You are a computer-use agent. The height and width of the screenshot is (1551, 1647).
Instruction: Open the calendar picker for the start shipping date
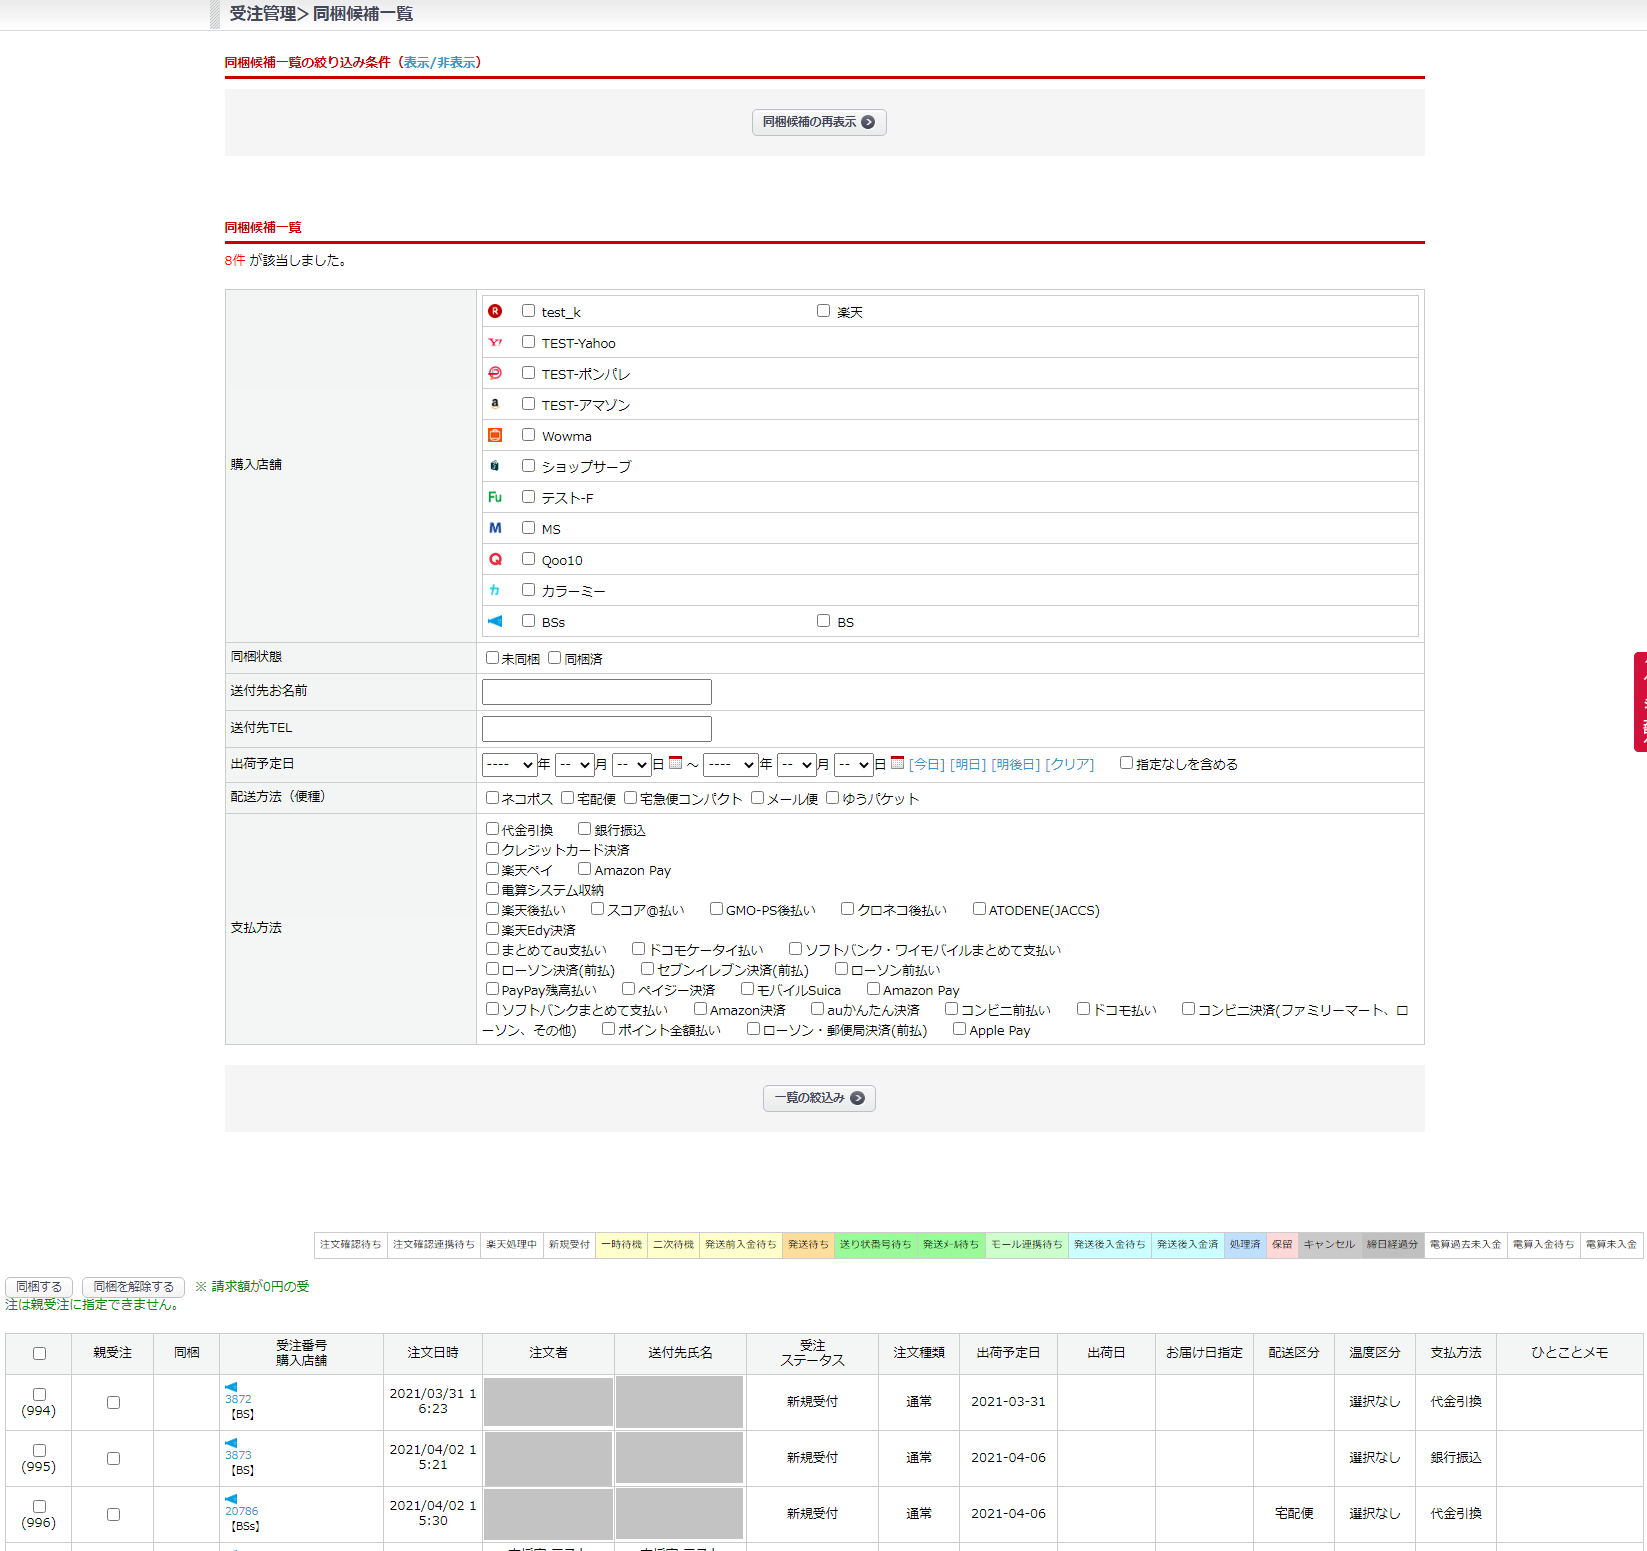676,763
